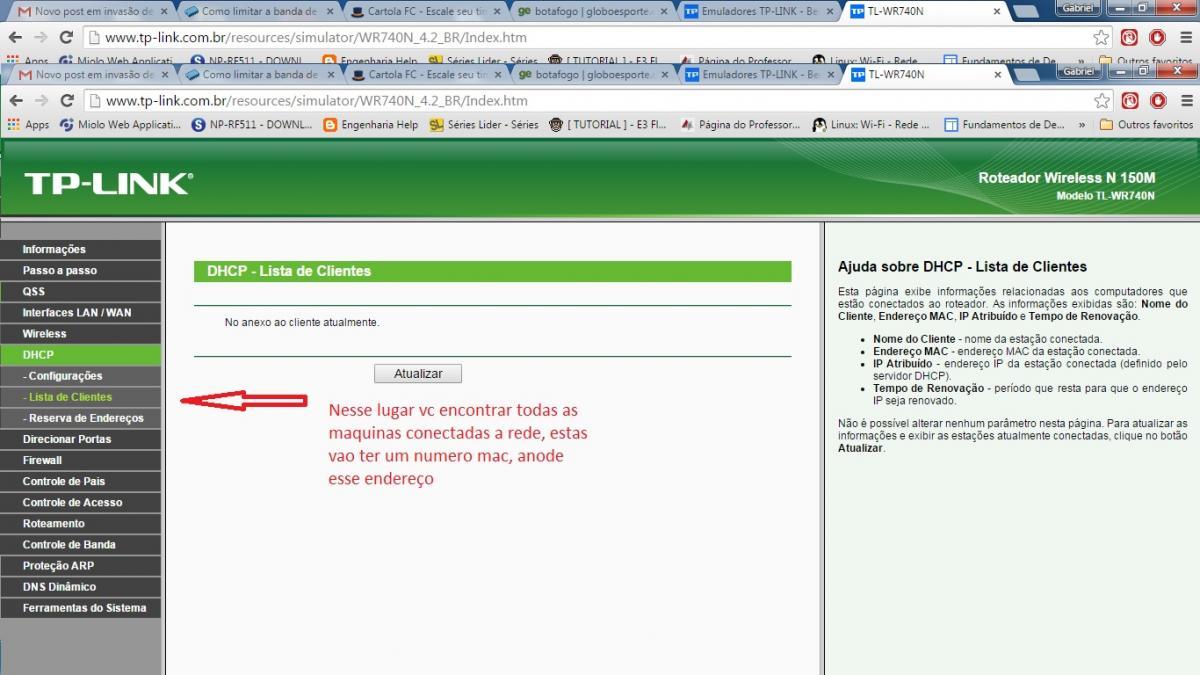1200x675 pixels.
Task: Open the Outros favoritos folder in the lower bookmarks bar
Action: tap(1146, 125)
